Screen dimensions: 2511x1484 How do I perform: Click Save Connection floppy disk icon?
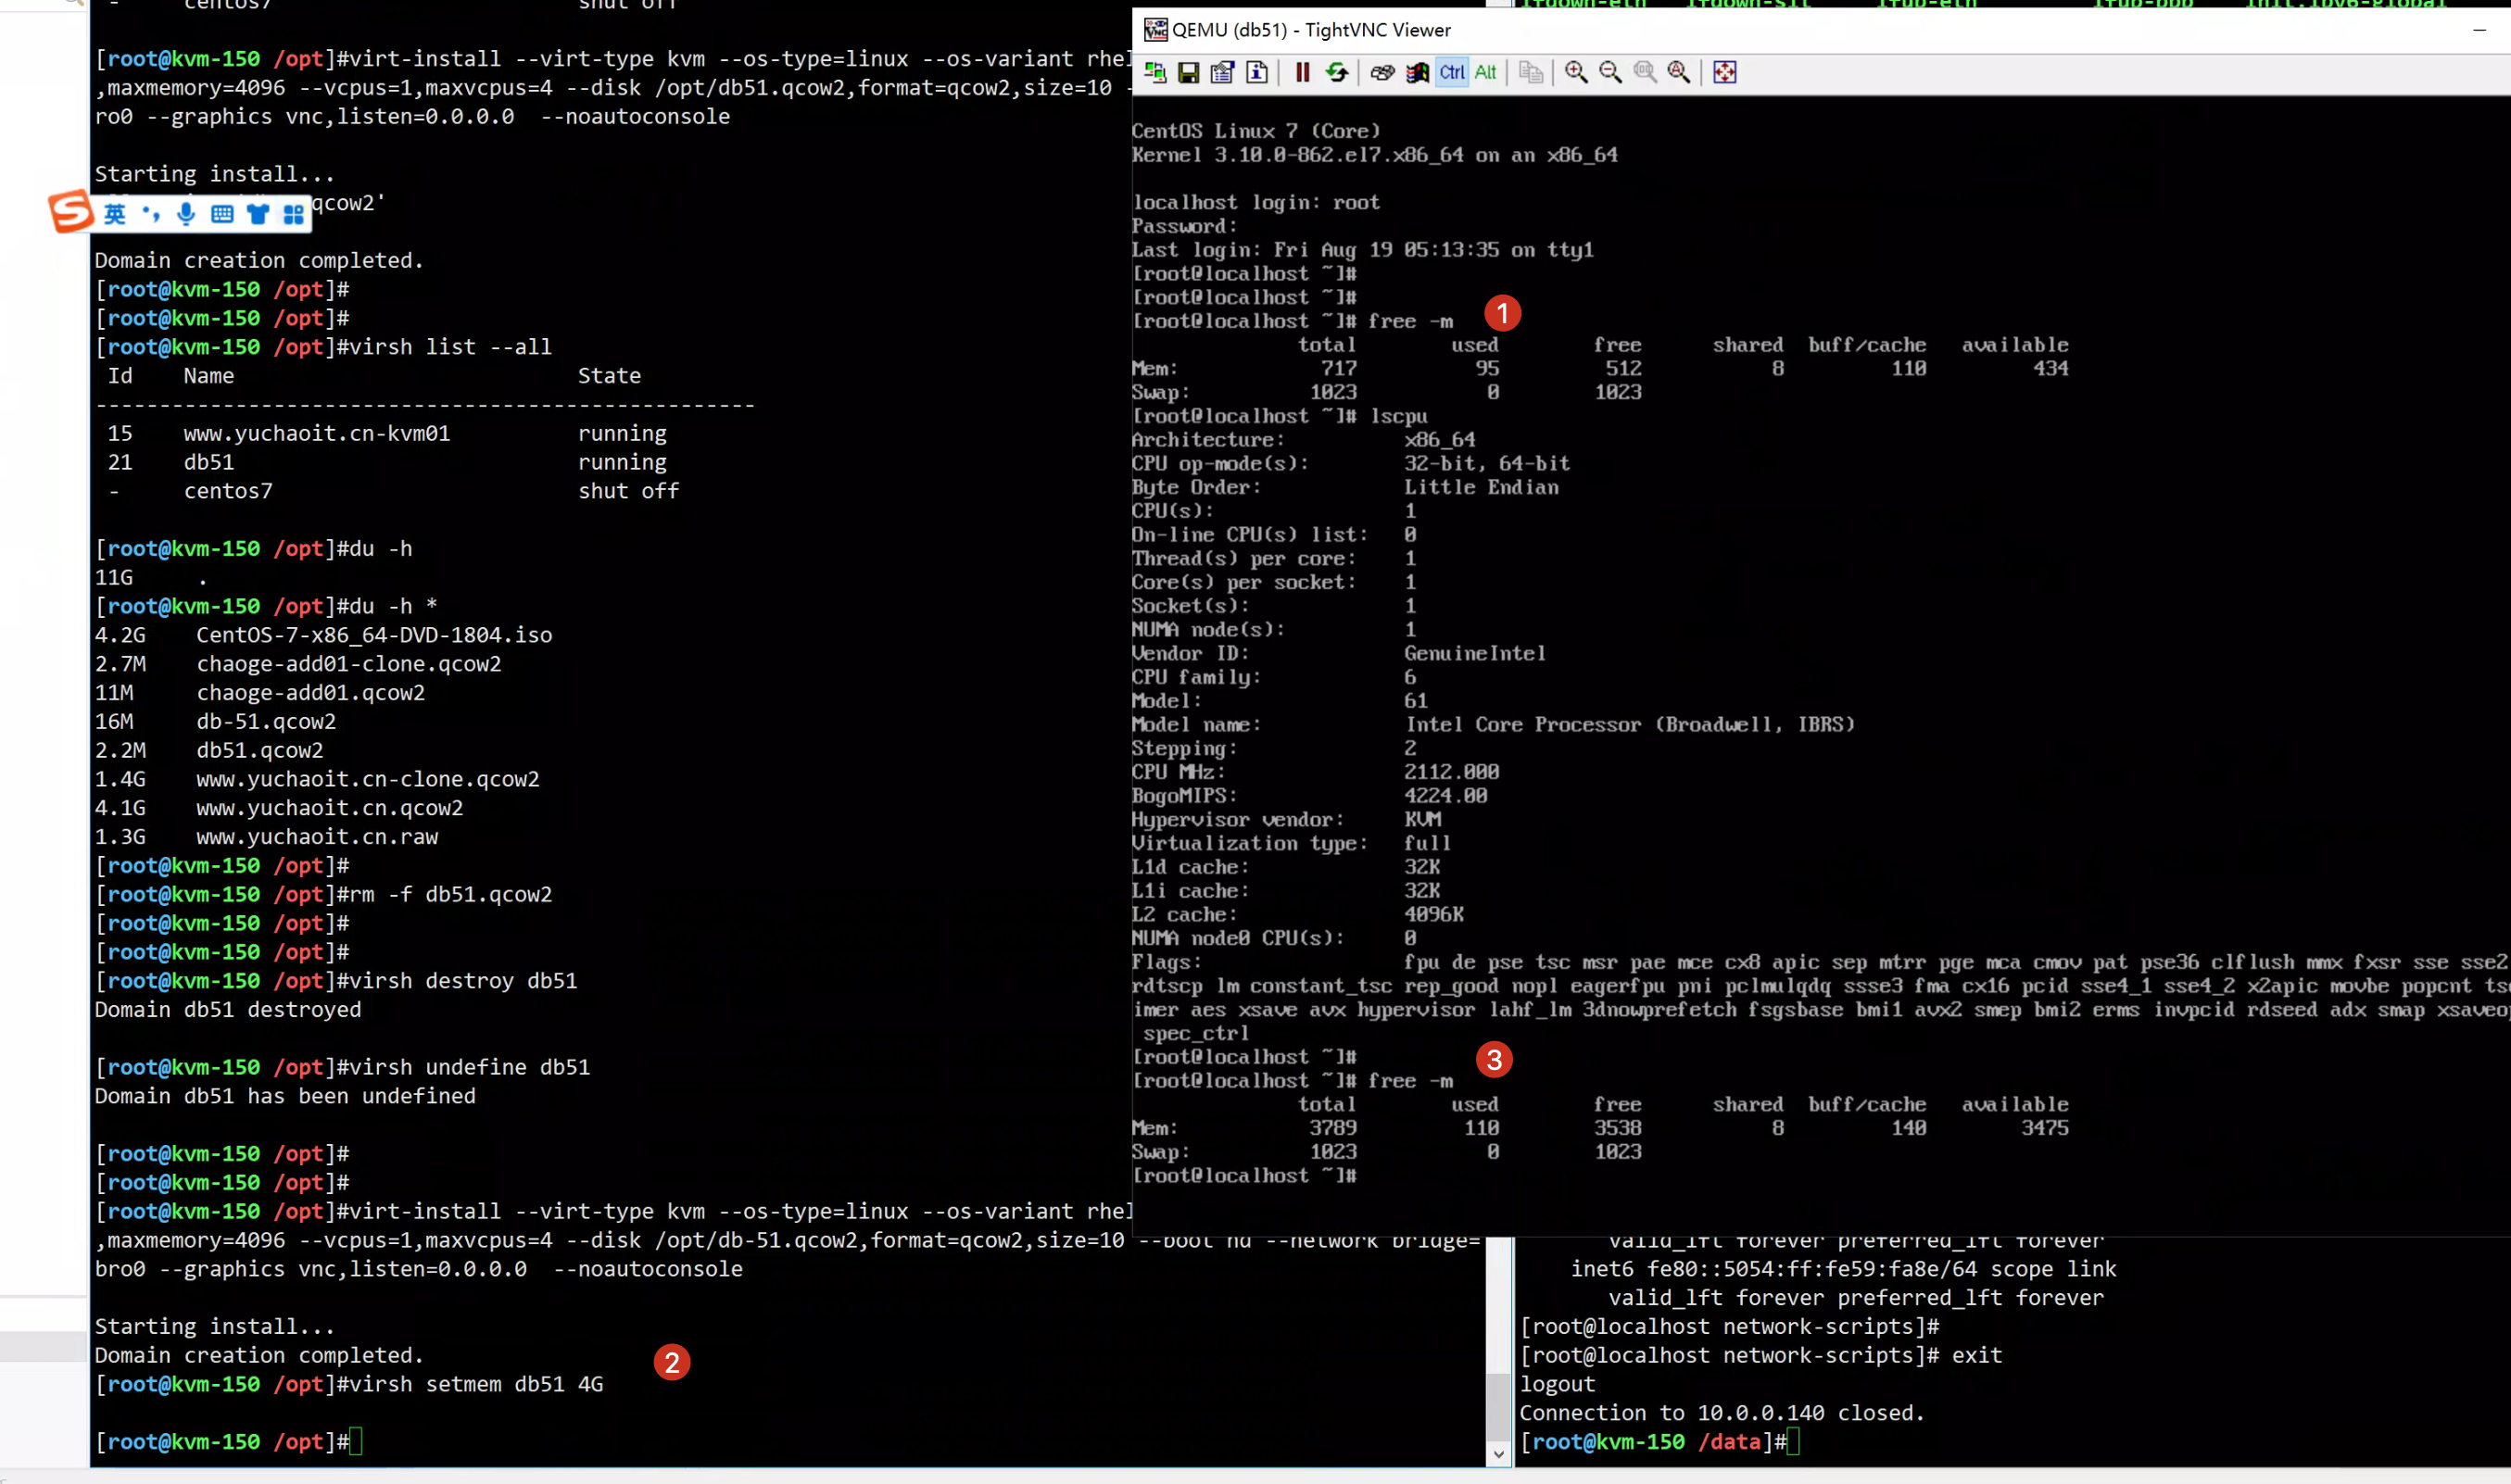point(1188,72)
